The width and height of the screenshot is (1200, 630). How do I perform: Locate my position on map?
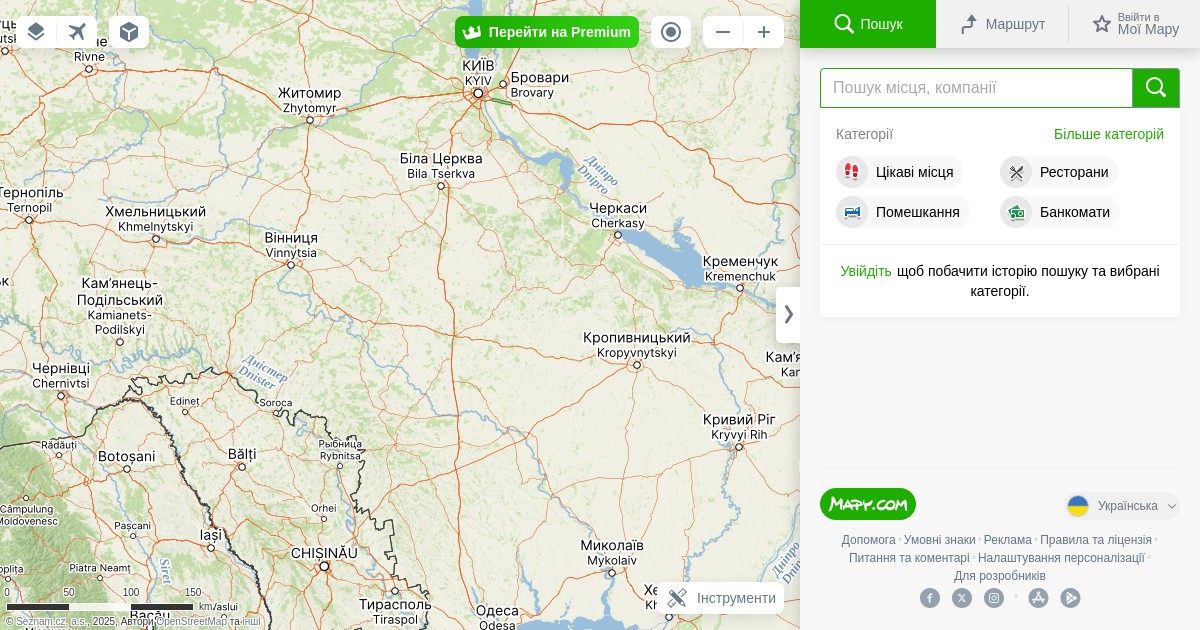[x=671, y=32]
